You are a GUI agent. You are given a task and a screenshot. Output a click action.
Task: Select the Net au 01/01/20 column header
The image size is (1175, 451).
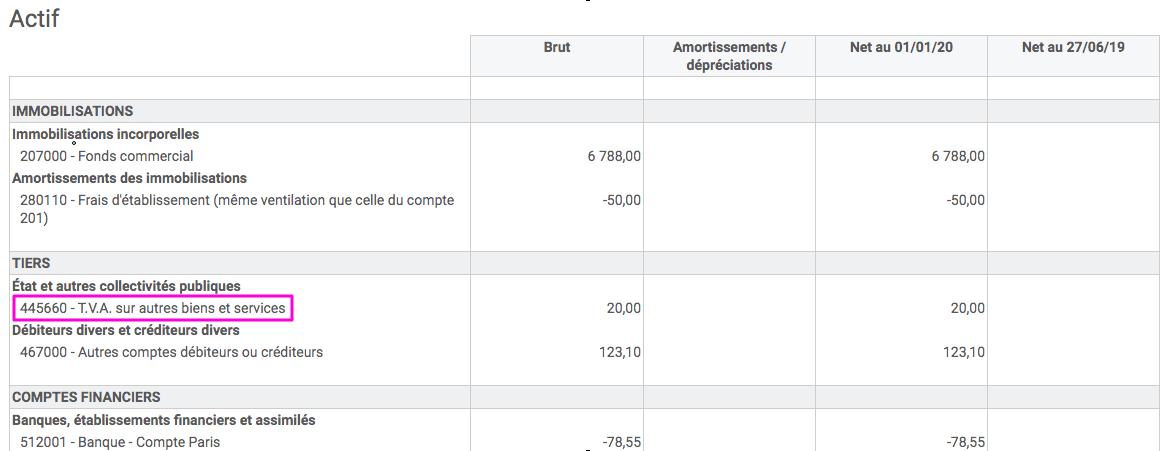click(x=901, y=47)
